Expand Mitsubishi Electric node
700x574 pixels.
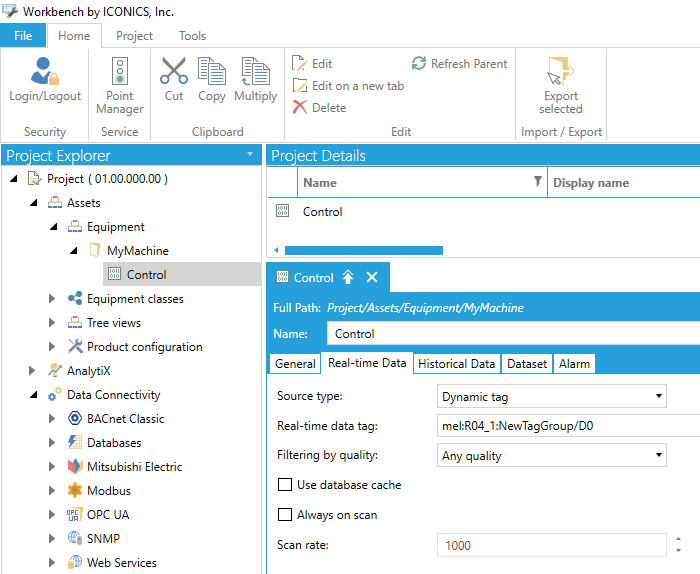click(x=52, y=466)
